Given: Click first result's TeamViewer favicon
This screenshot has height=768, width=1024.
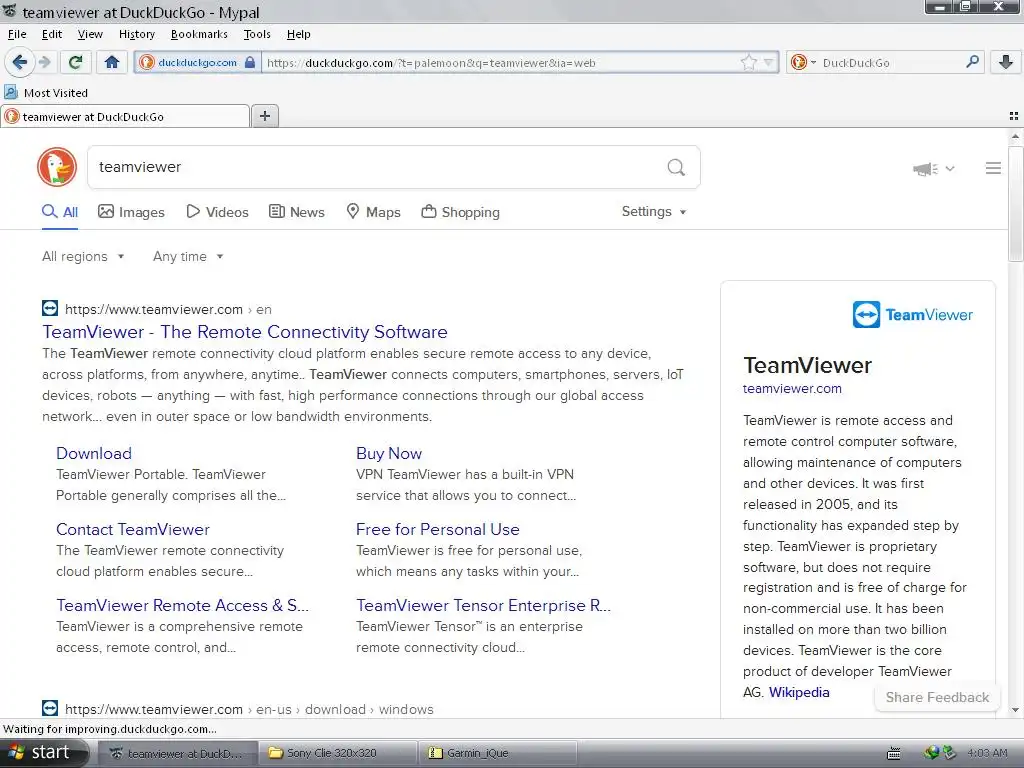Looking at the screenshot, I should point(50,308).
